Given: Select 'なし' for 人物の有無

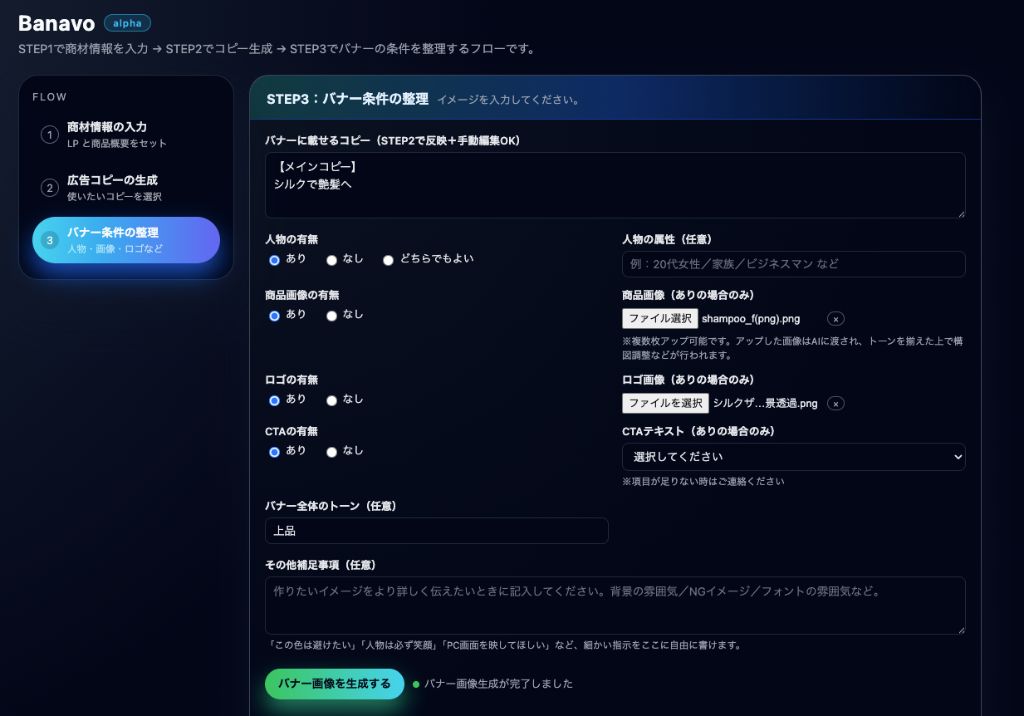Looking at the screenshot, I should tap(332, 260).
